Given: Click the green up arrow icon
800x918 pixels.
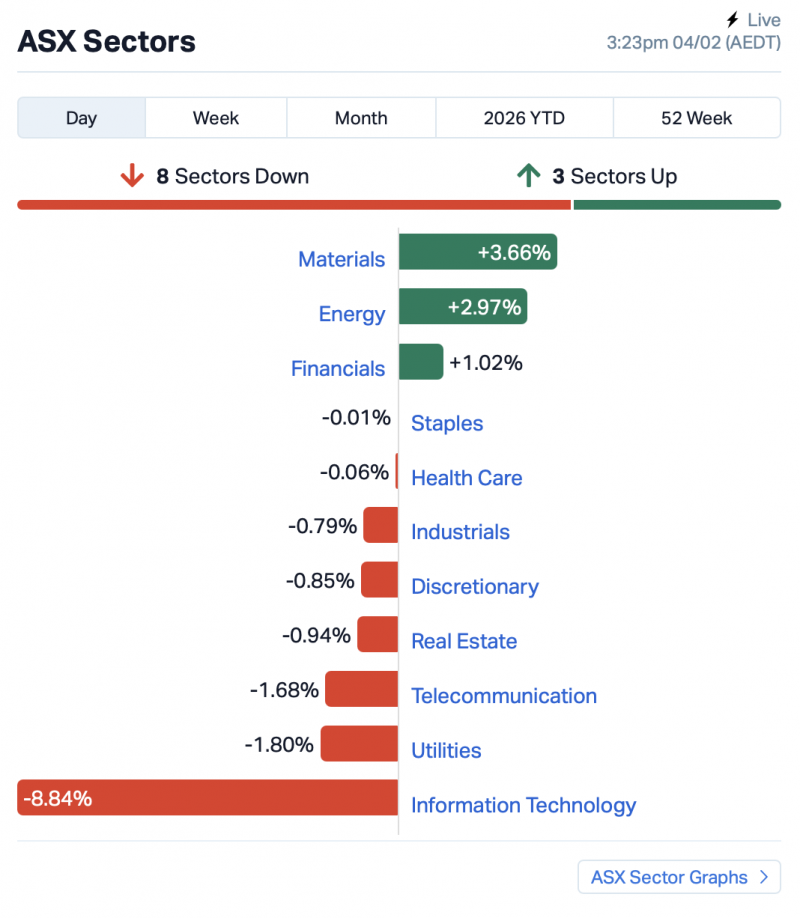Looking at the screenshot, I should [528, 177].
